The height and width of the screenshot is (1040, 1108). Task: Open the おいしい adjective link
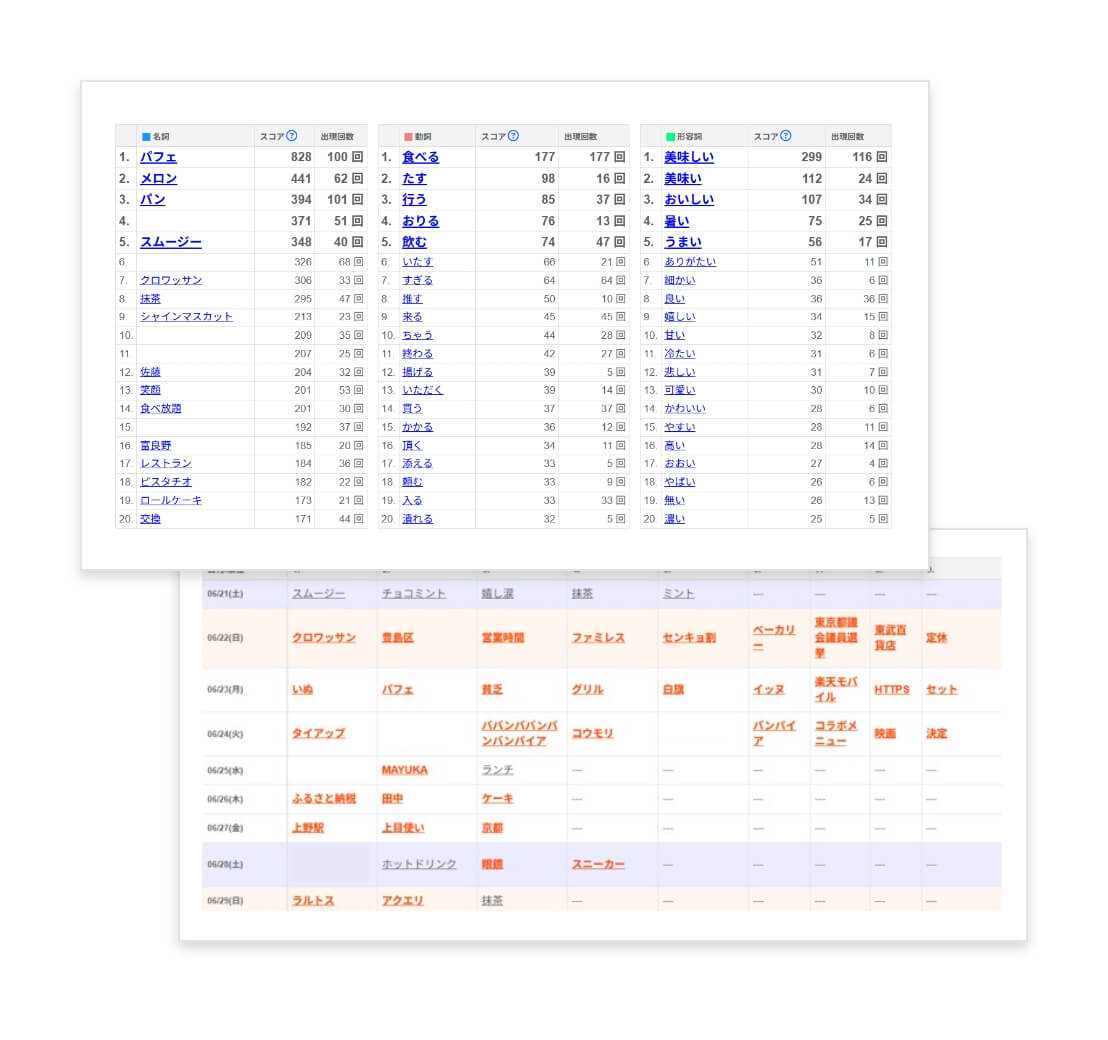pyautogui.click(x=689, y=200)
